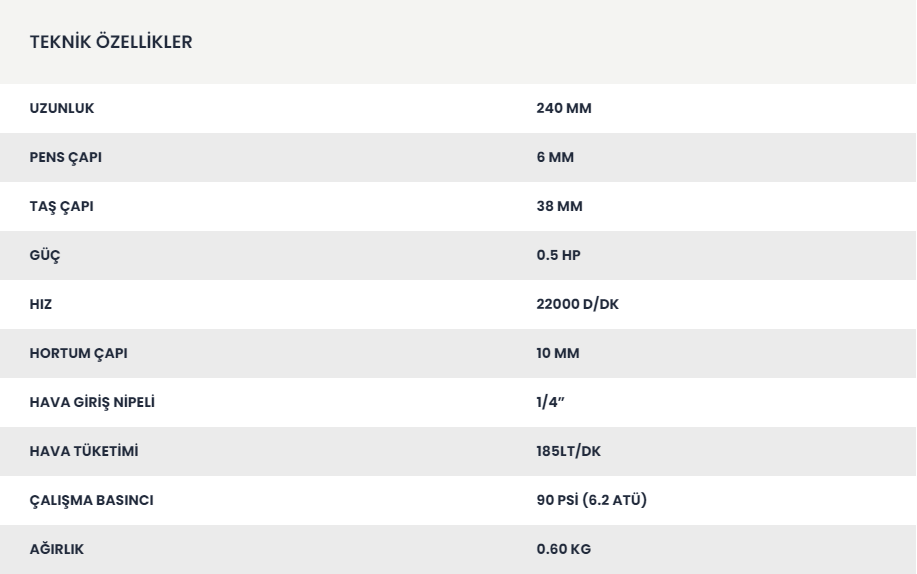The image size is (917, 574).
Task: Click the 240 MM value
Action: pos(564,108)
